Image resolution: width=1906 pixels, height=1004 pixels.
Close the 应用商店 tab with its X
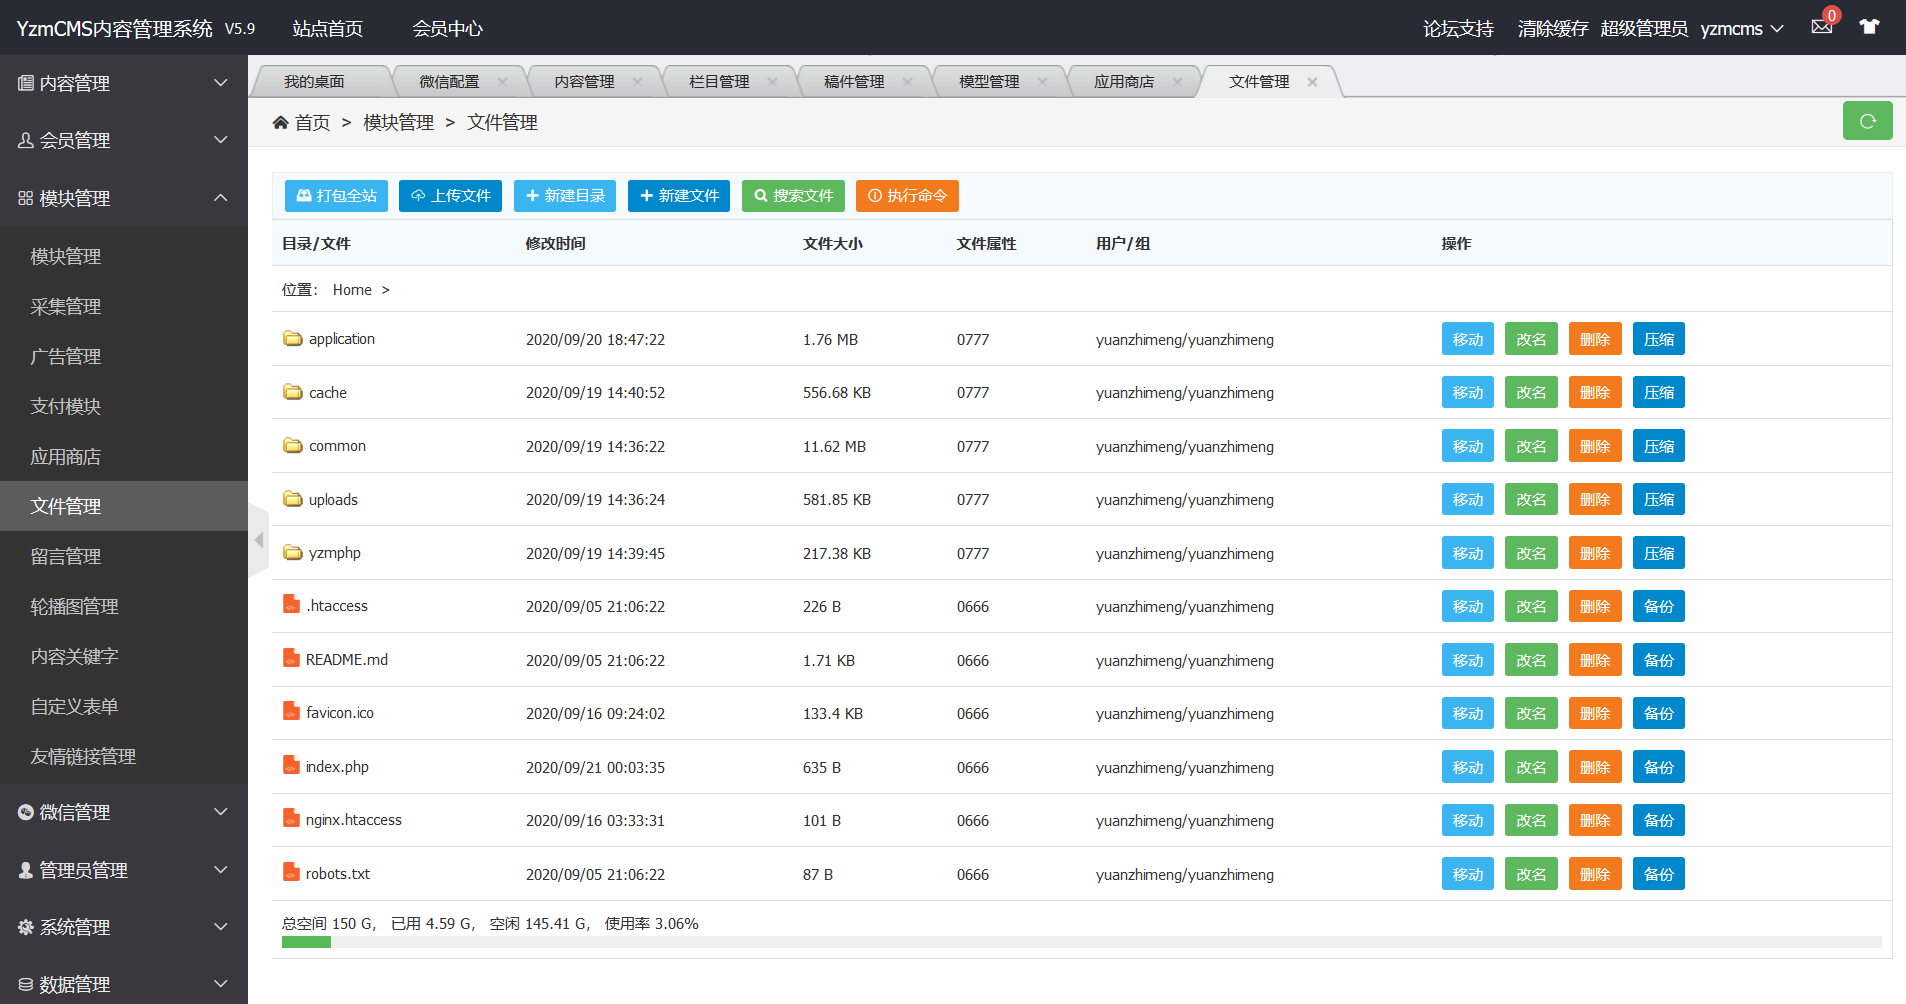[1177, 82]
